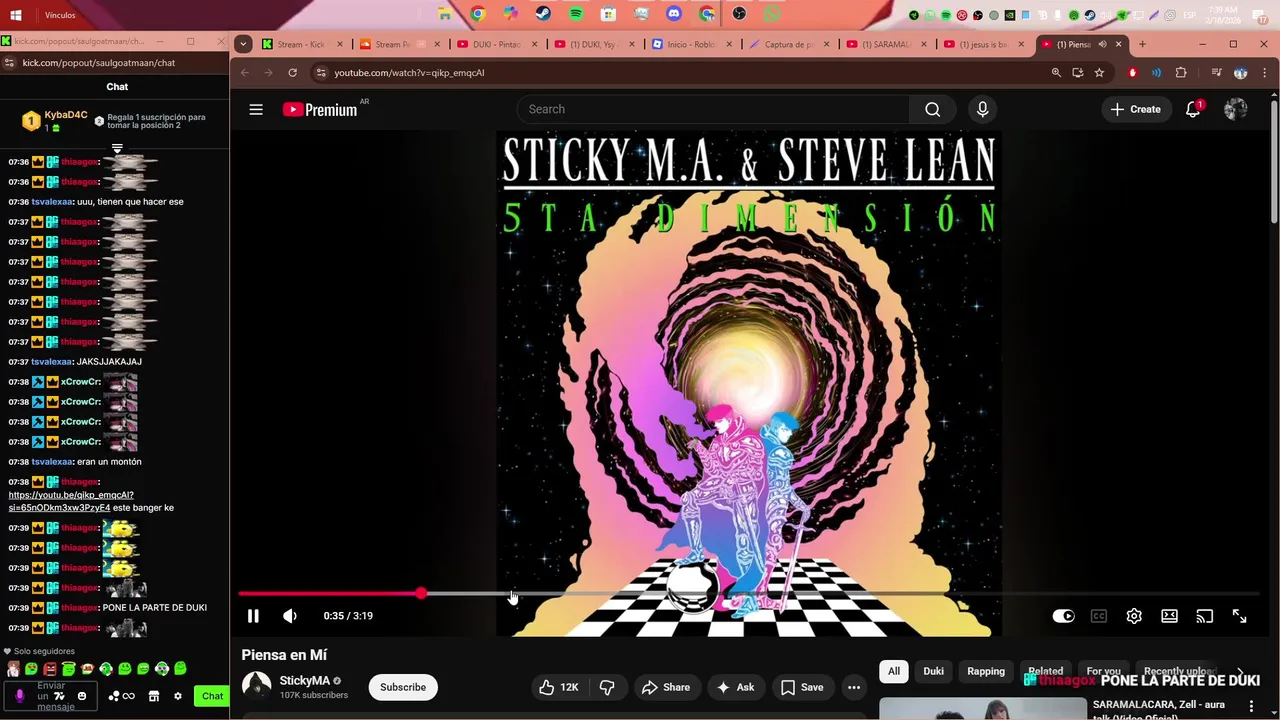Click the Ask button
Screen dimensions: 1280x720
(x=735, y=687)
